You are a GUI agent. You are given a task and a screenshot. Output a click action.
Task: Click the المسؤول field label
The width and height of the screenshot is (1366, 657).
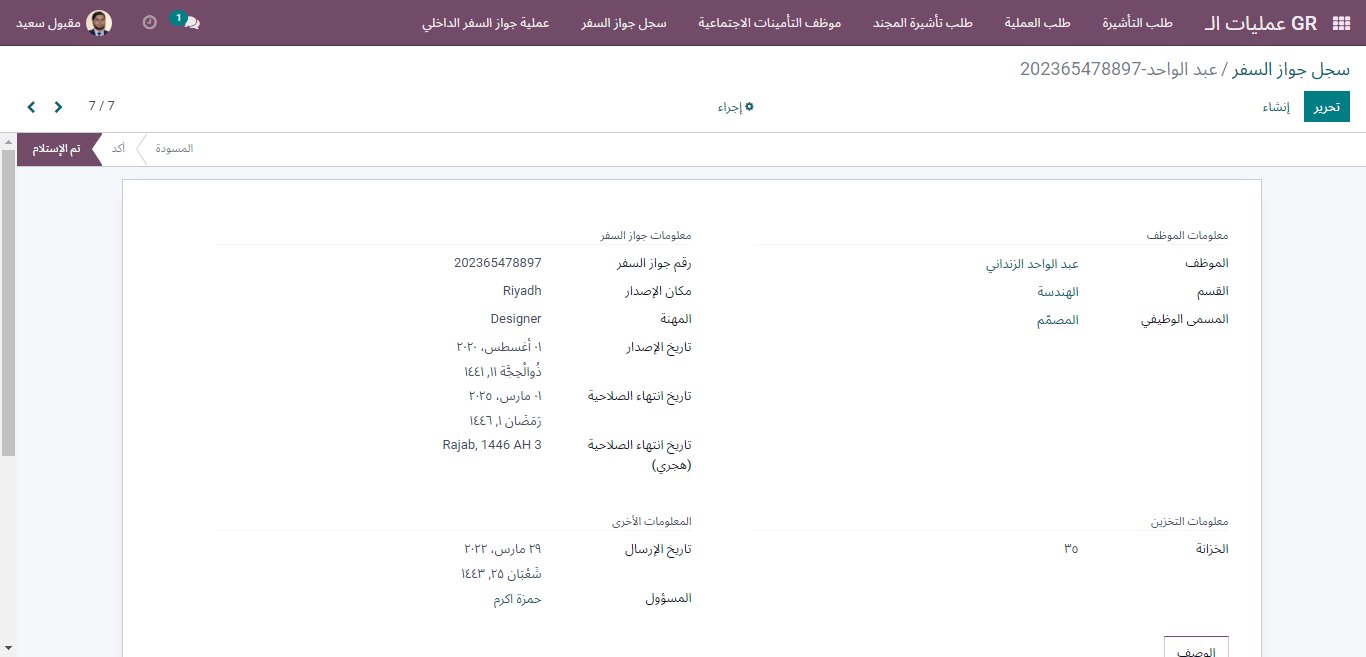pyautogui.click(x=669, y=599)
